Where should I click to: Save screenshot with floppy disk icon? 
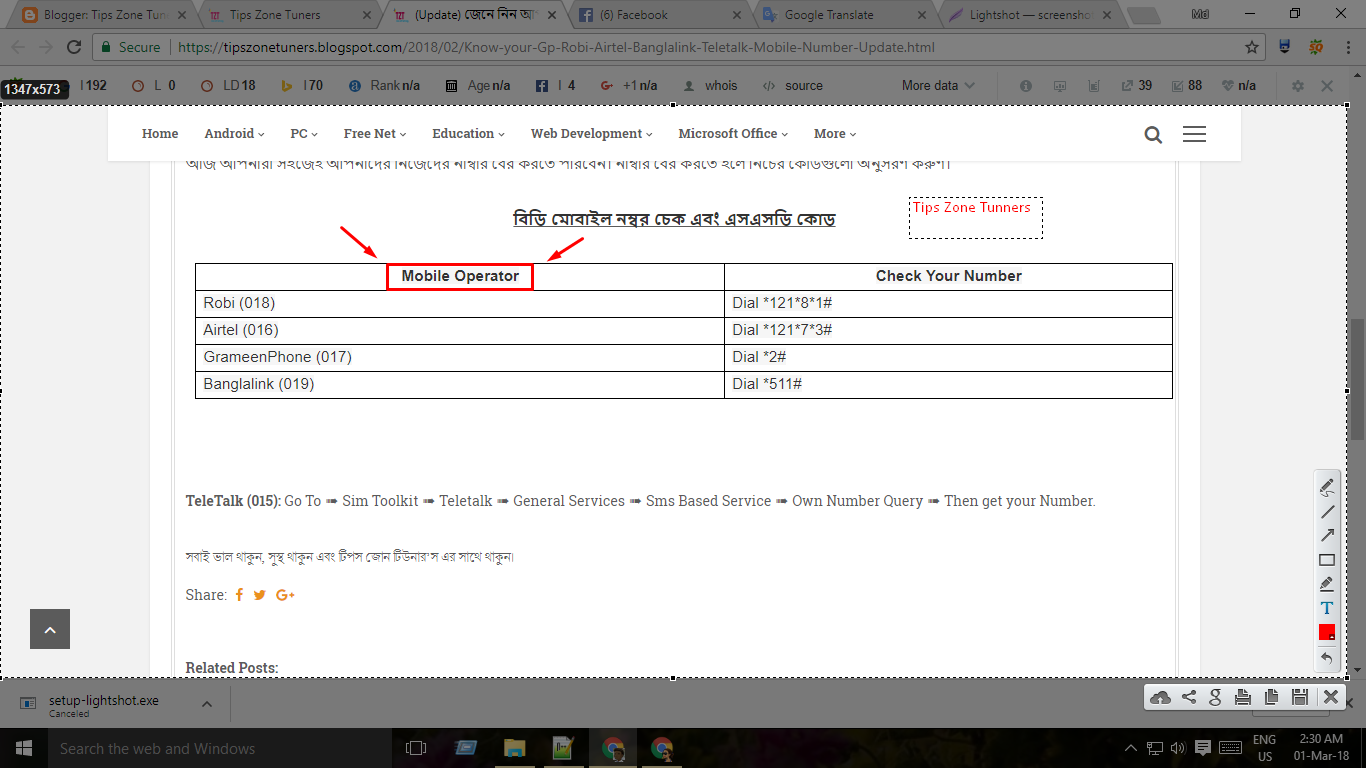[x=1300, y=697]
